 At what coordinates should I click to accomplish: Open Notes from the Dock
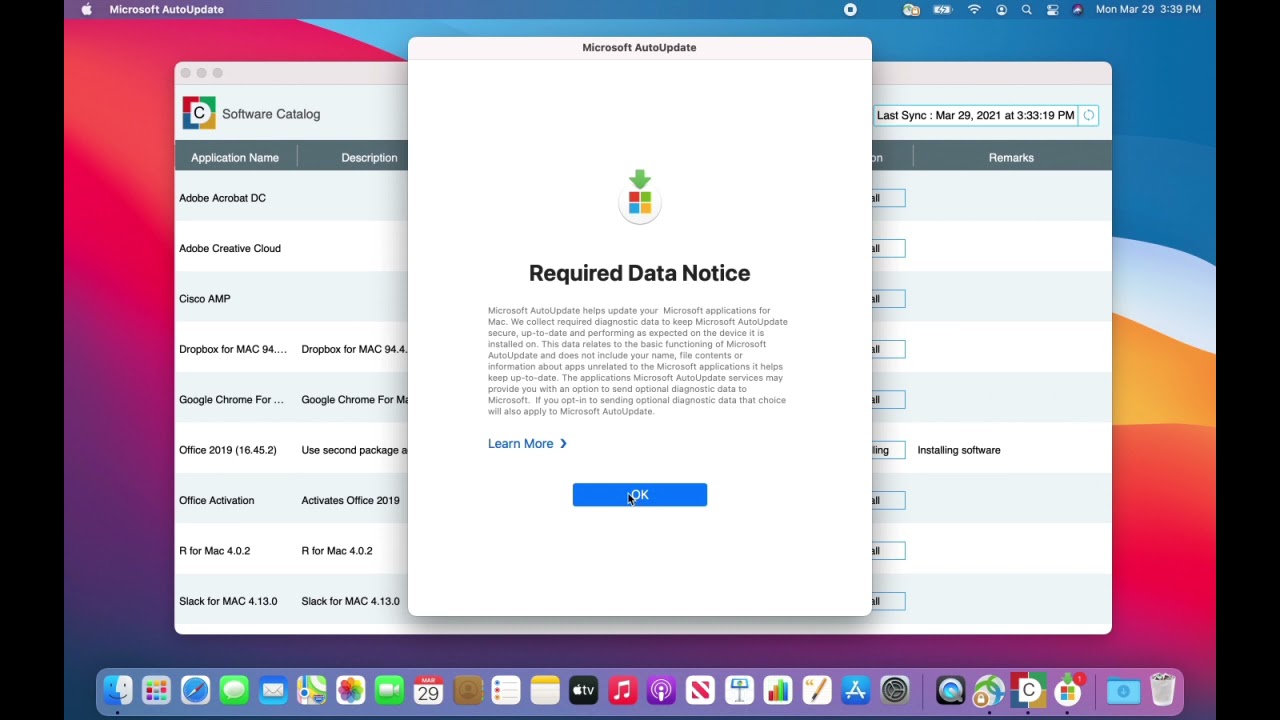pos(545,690)
